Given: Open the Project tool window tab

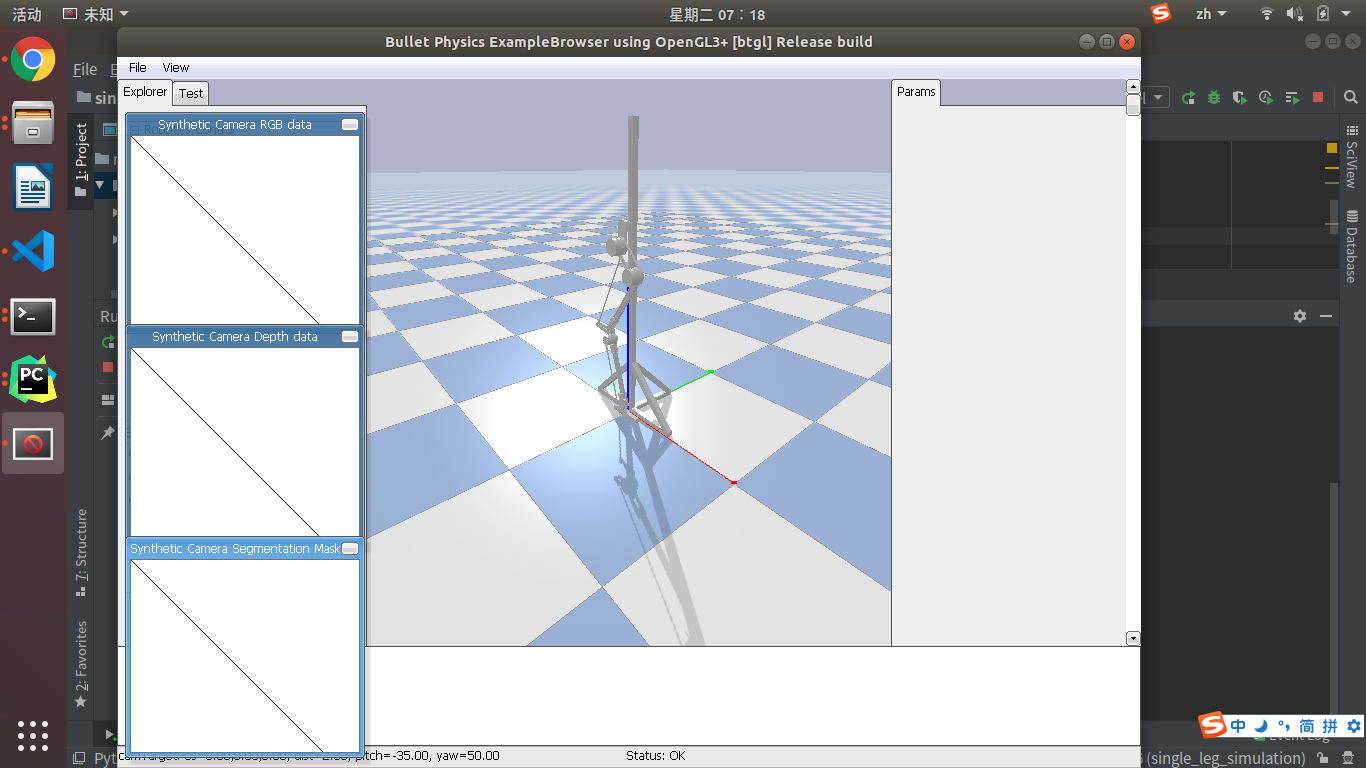Looking at the screenshot, I should coord(81,160).
